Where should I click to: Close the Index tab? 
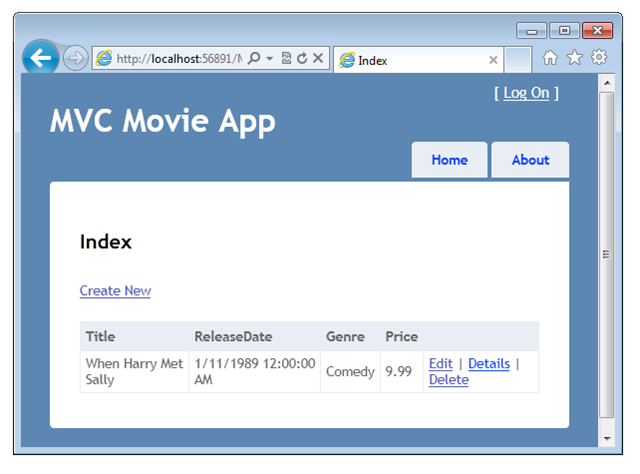click(x=493, y=60)
